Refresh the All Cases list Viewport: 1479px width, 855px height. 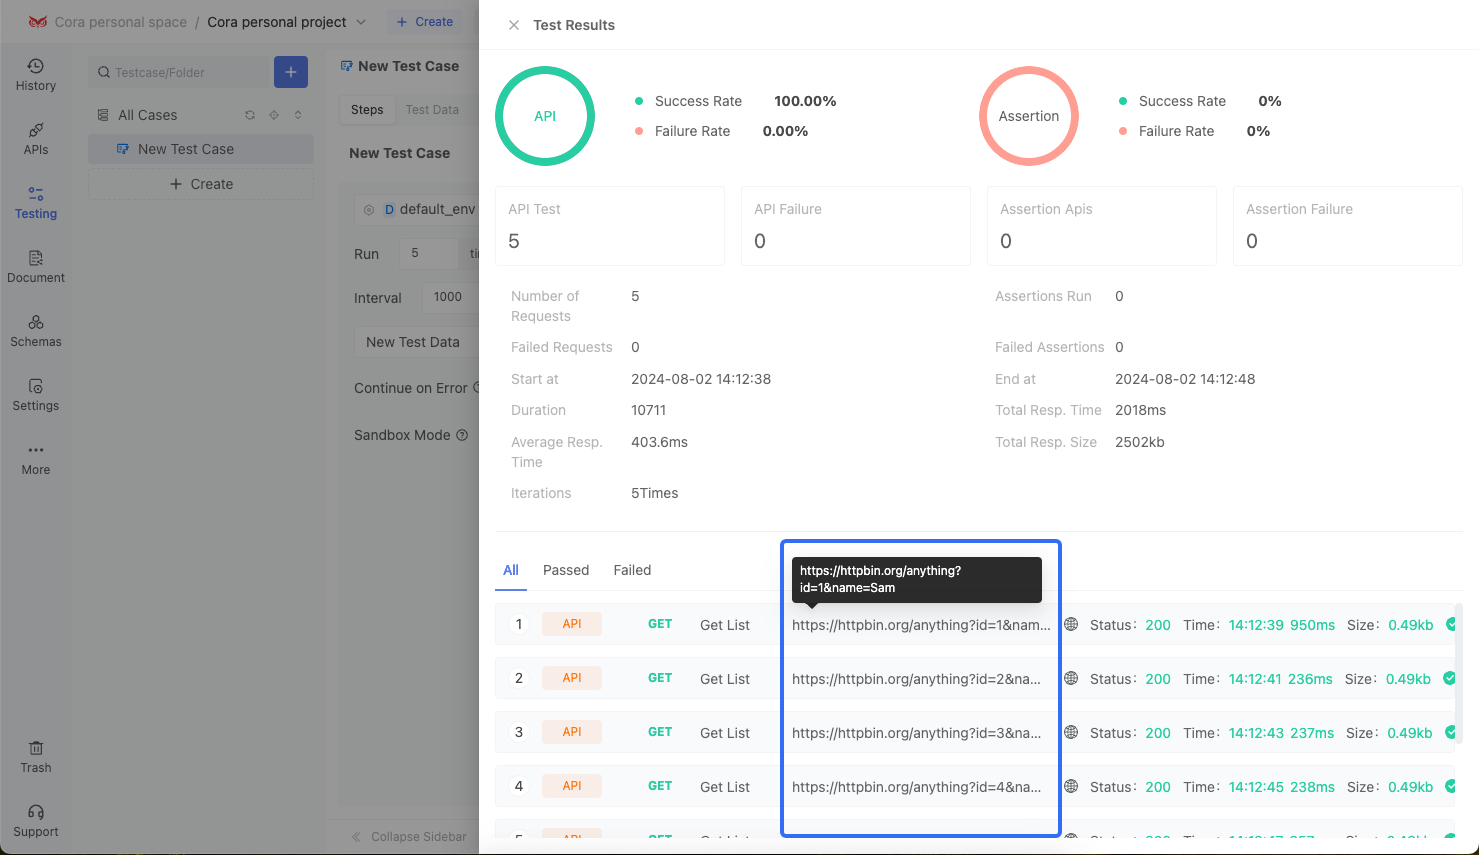(x=250, y=115)
